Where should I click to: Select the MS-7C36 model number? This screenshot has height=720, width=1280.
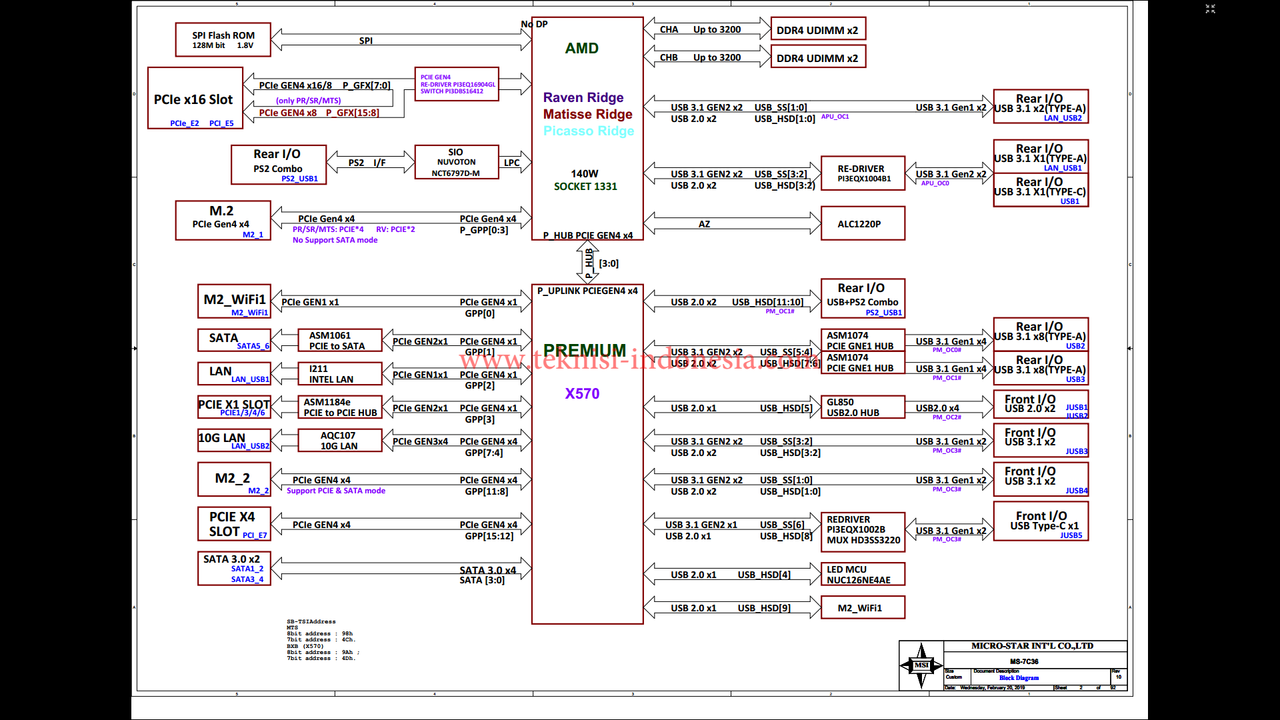point(1022,661)
